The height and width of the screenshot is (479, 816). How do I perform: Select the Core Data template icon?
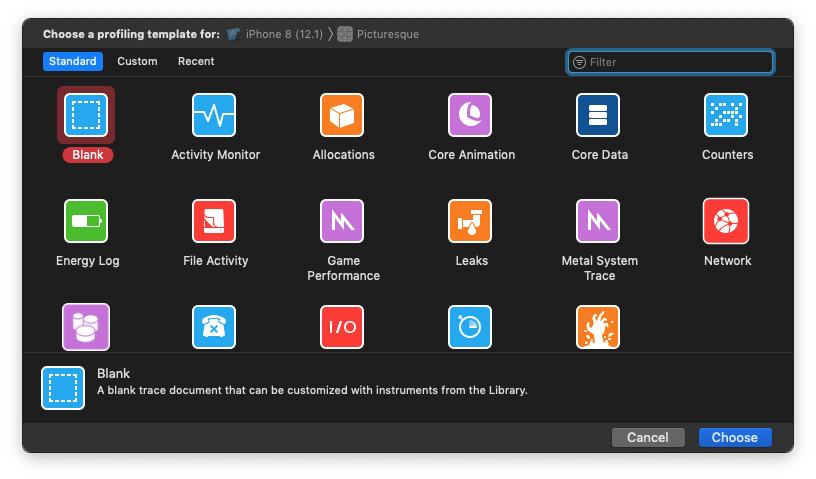coord(598,115)
